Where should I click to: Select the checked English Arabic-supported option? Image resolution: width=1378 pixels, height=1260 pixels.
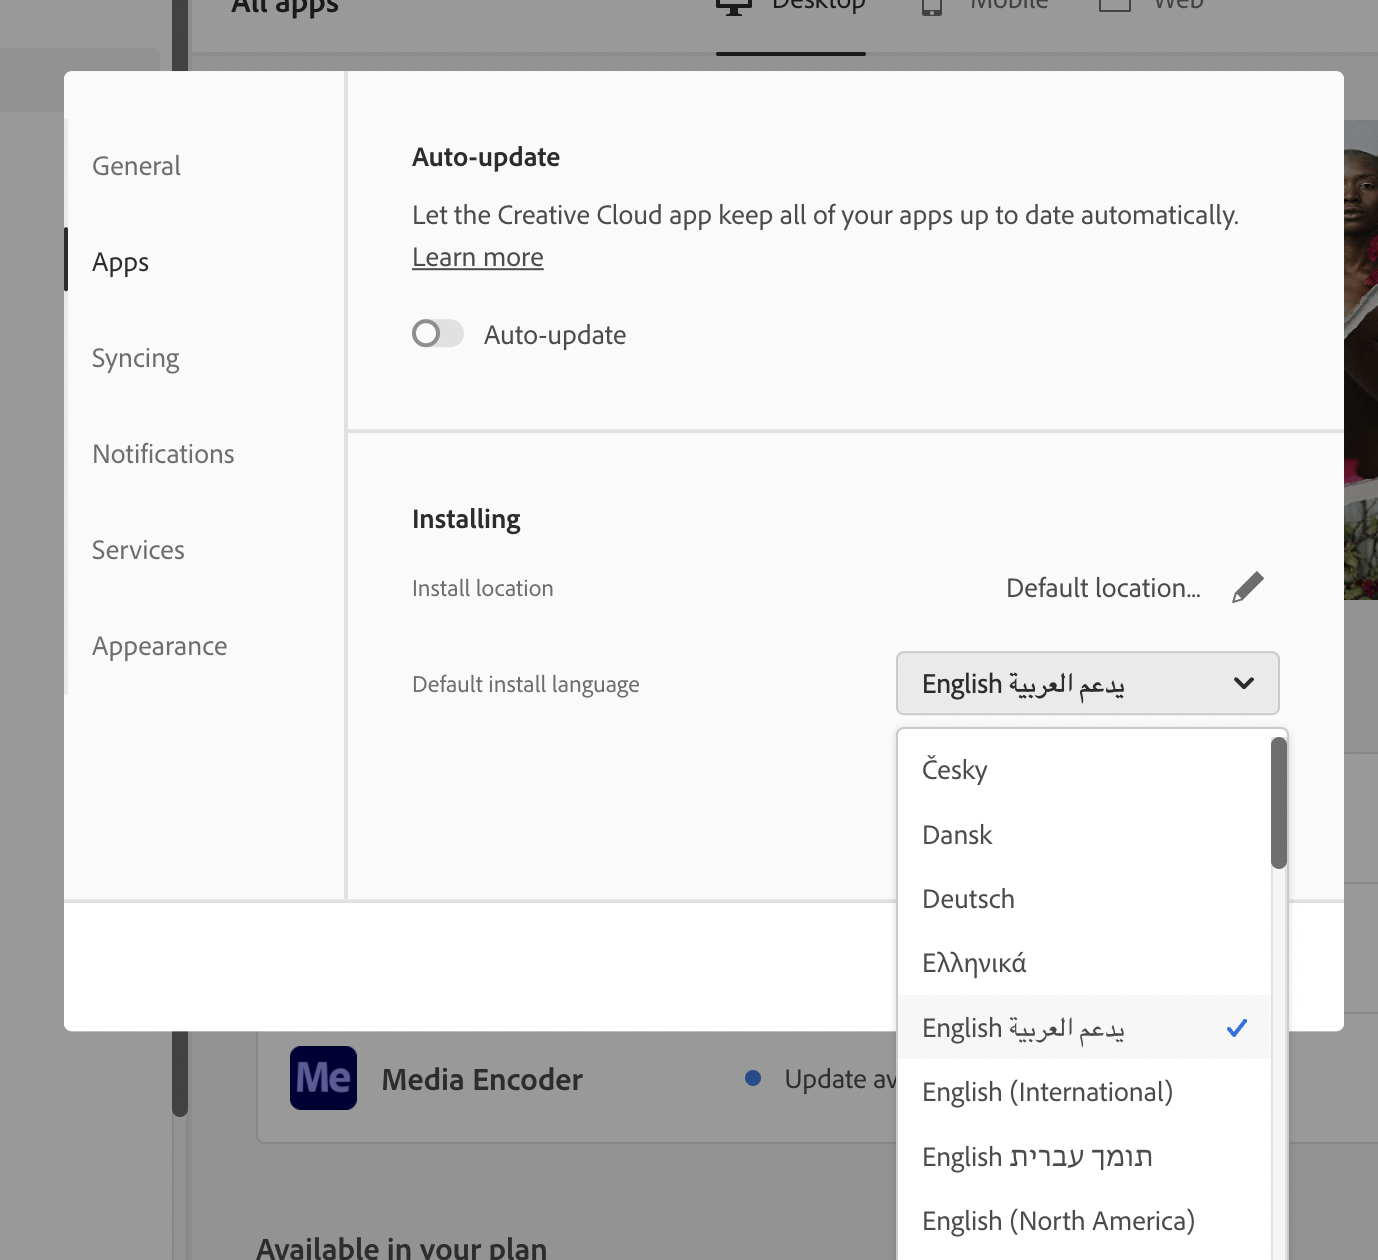1084,1027
